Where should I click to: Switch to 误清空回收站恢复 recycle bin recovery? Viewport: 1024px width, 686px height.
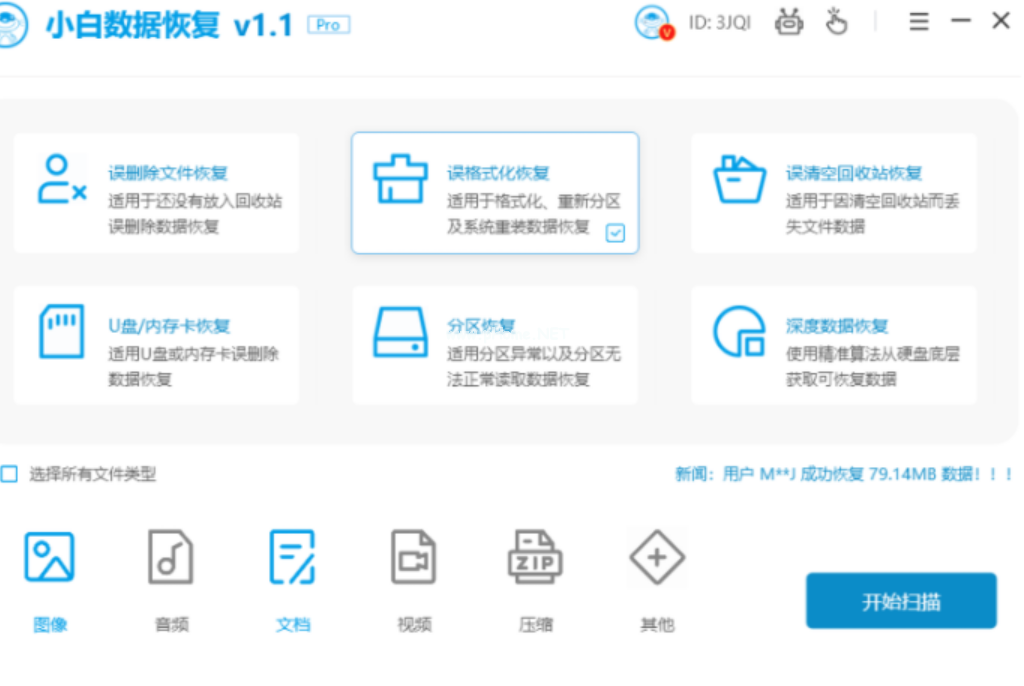835,192
